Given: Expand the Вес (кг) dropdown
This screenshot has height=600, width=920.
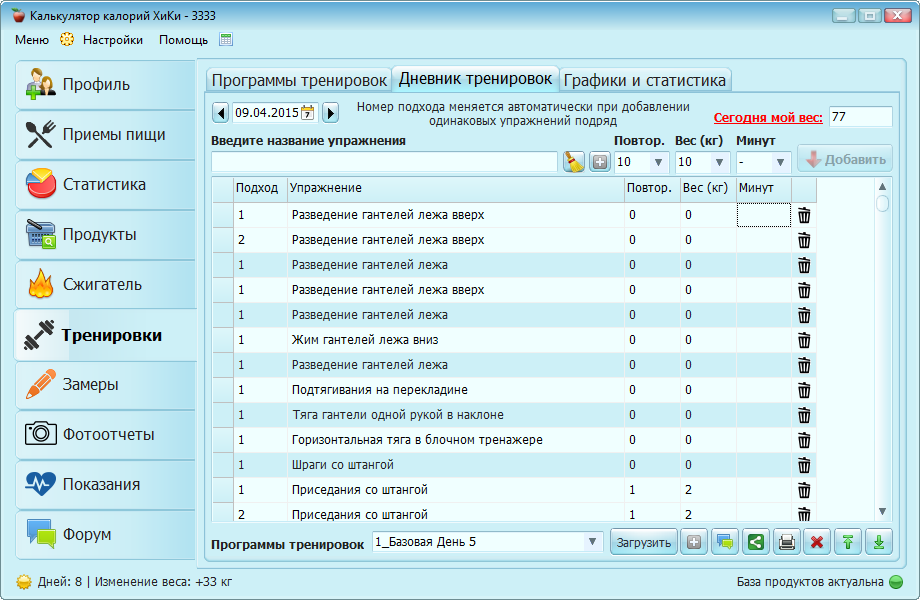Looking at the screenshot, I should (719, 162).
